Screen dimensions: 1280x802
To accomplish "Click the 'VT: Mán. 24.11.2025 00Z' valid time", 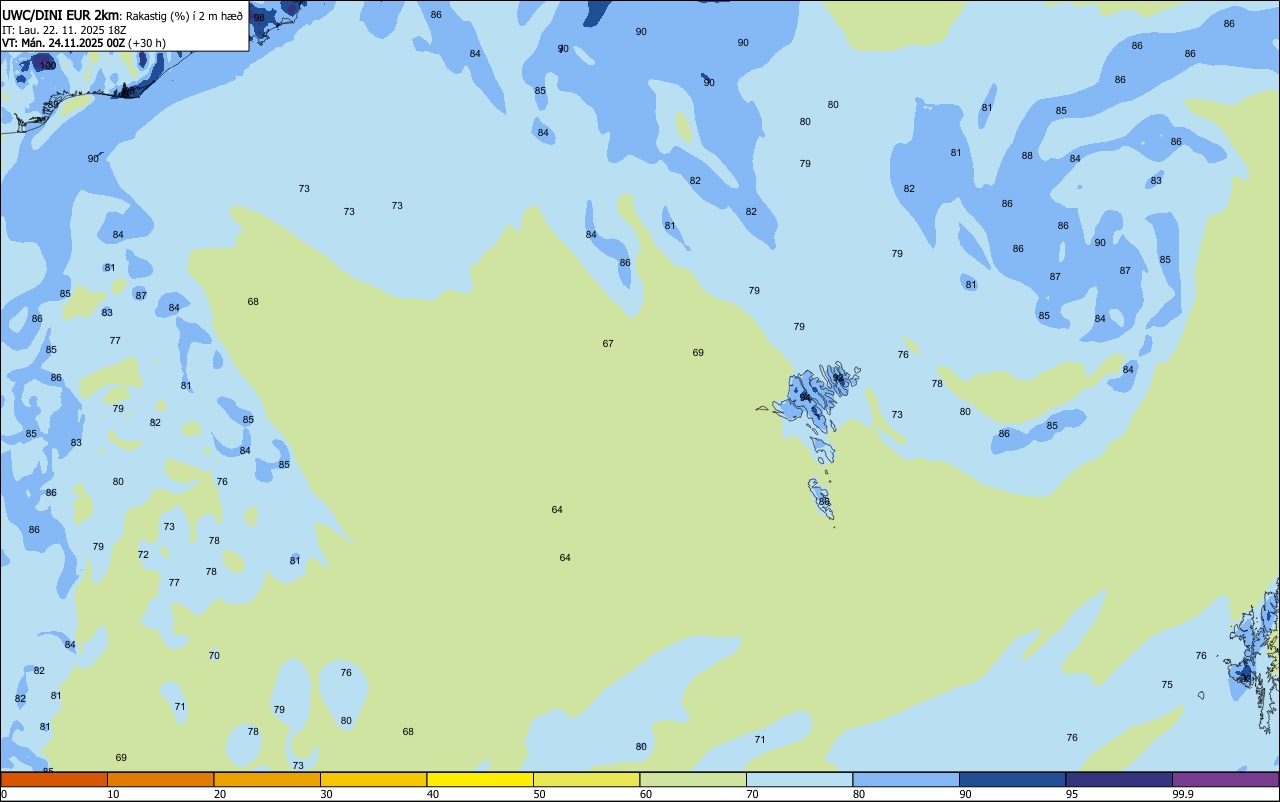I will [63, 43].
